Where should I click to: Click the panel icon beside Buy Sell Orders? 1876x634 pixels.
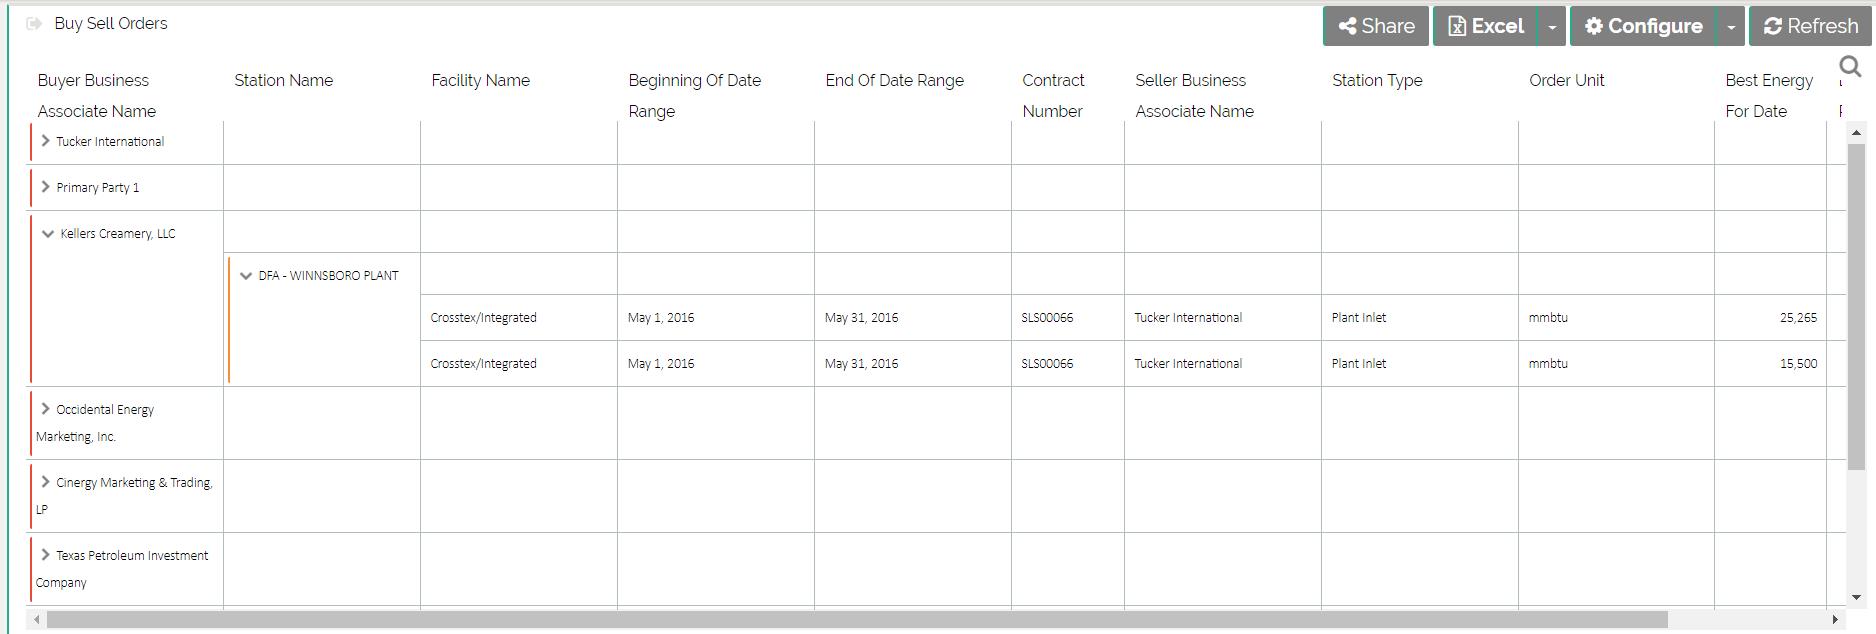[34, 24]
